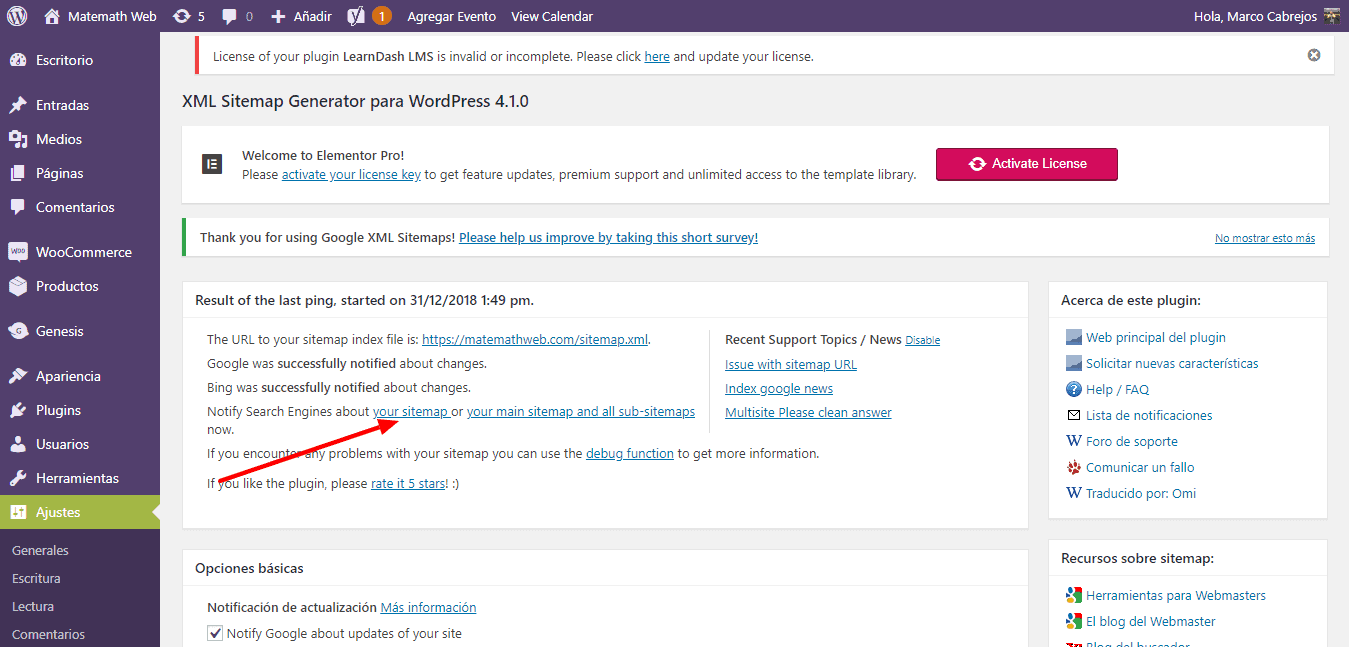Click the icon beside Herramientas para Webmasters
Image resolution: width=1349 pixels, height=647 pixels.
pyautogui.click(x=1074, y=595)
